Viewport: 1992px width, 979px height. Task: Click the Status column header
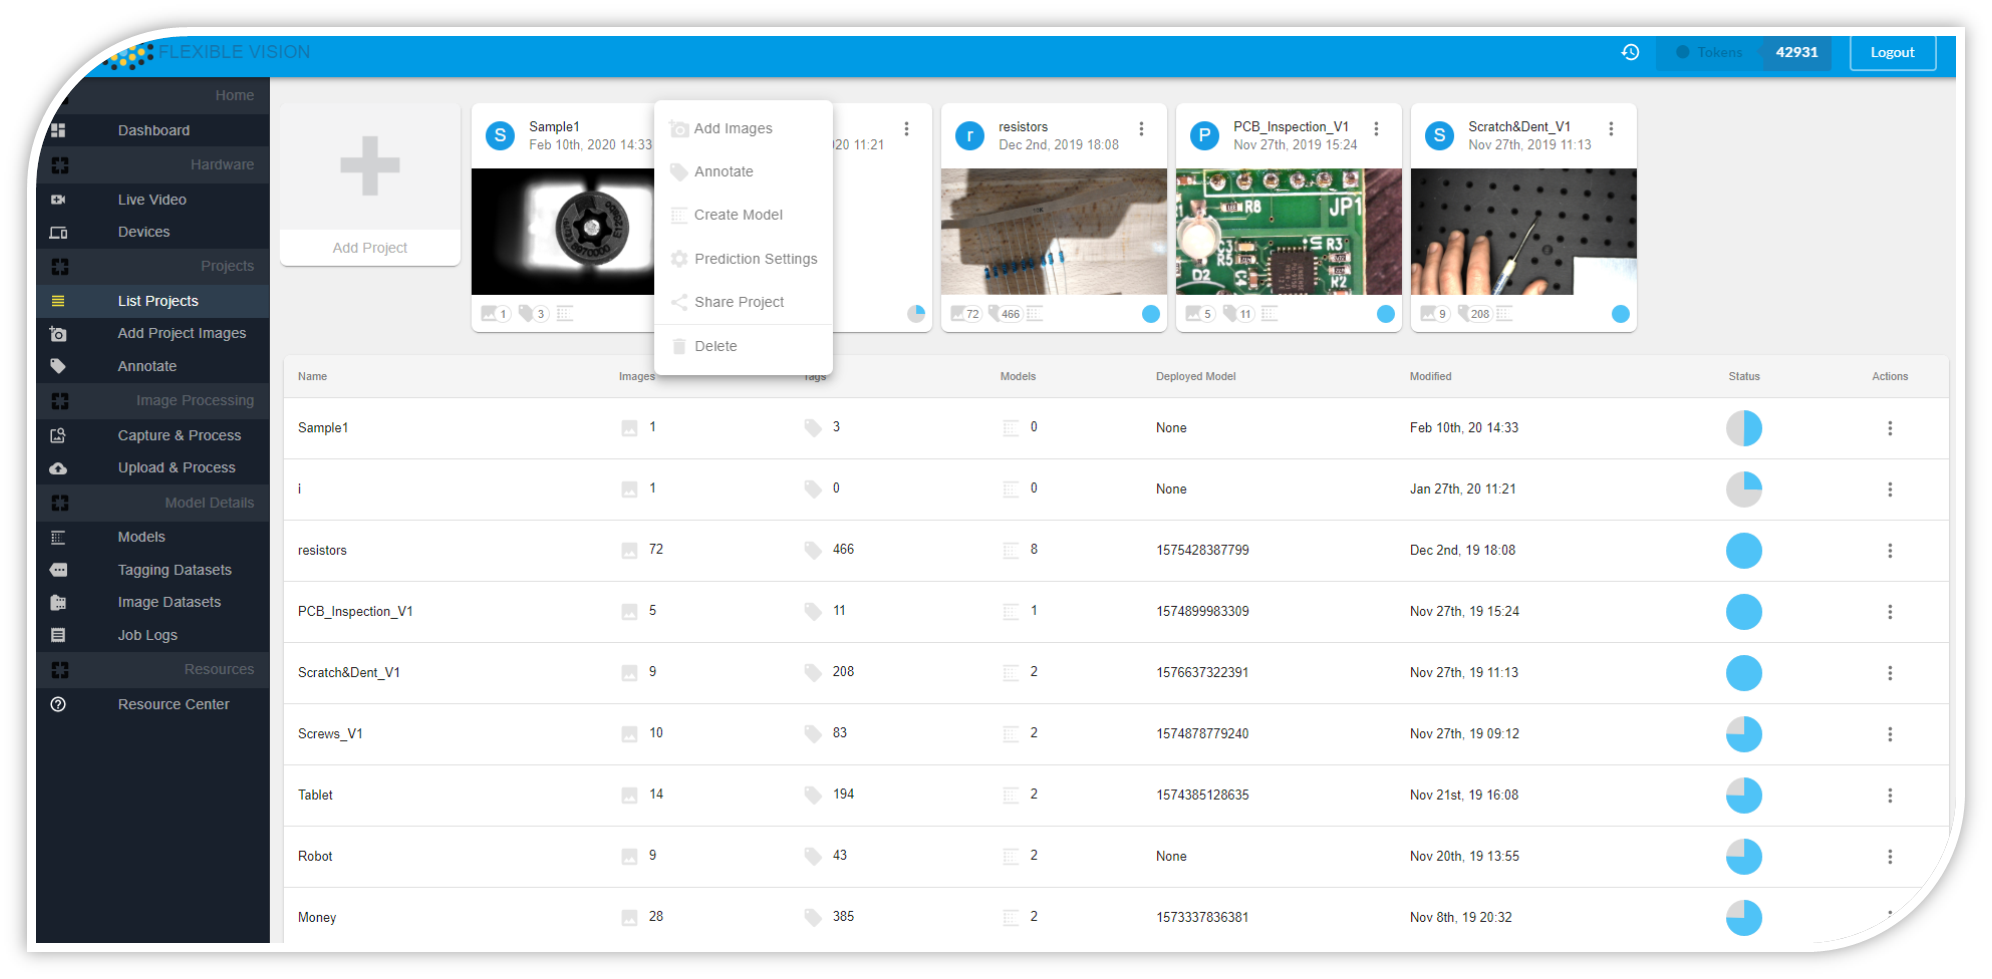[1743, 377]
